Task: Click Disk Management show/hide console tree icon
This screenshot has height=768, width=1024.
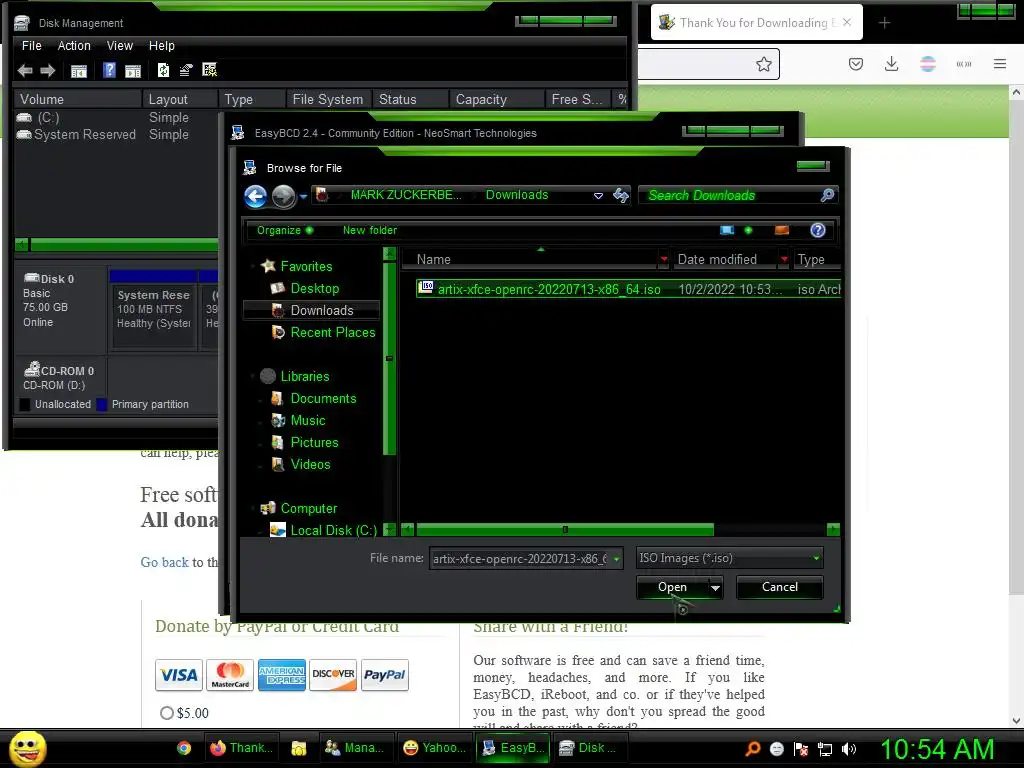Action: tap(79, 71)
